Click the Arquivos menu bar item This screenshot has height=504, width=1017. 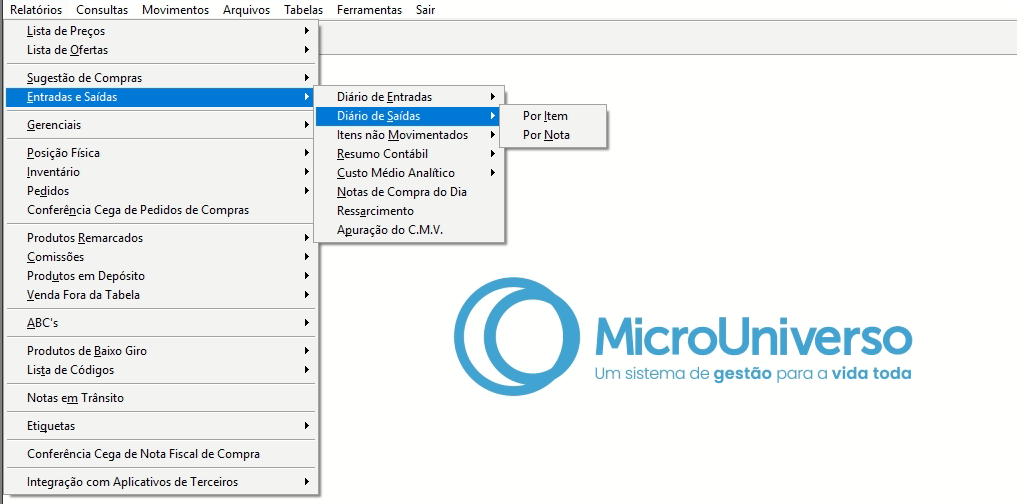coord(246,10)
